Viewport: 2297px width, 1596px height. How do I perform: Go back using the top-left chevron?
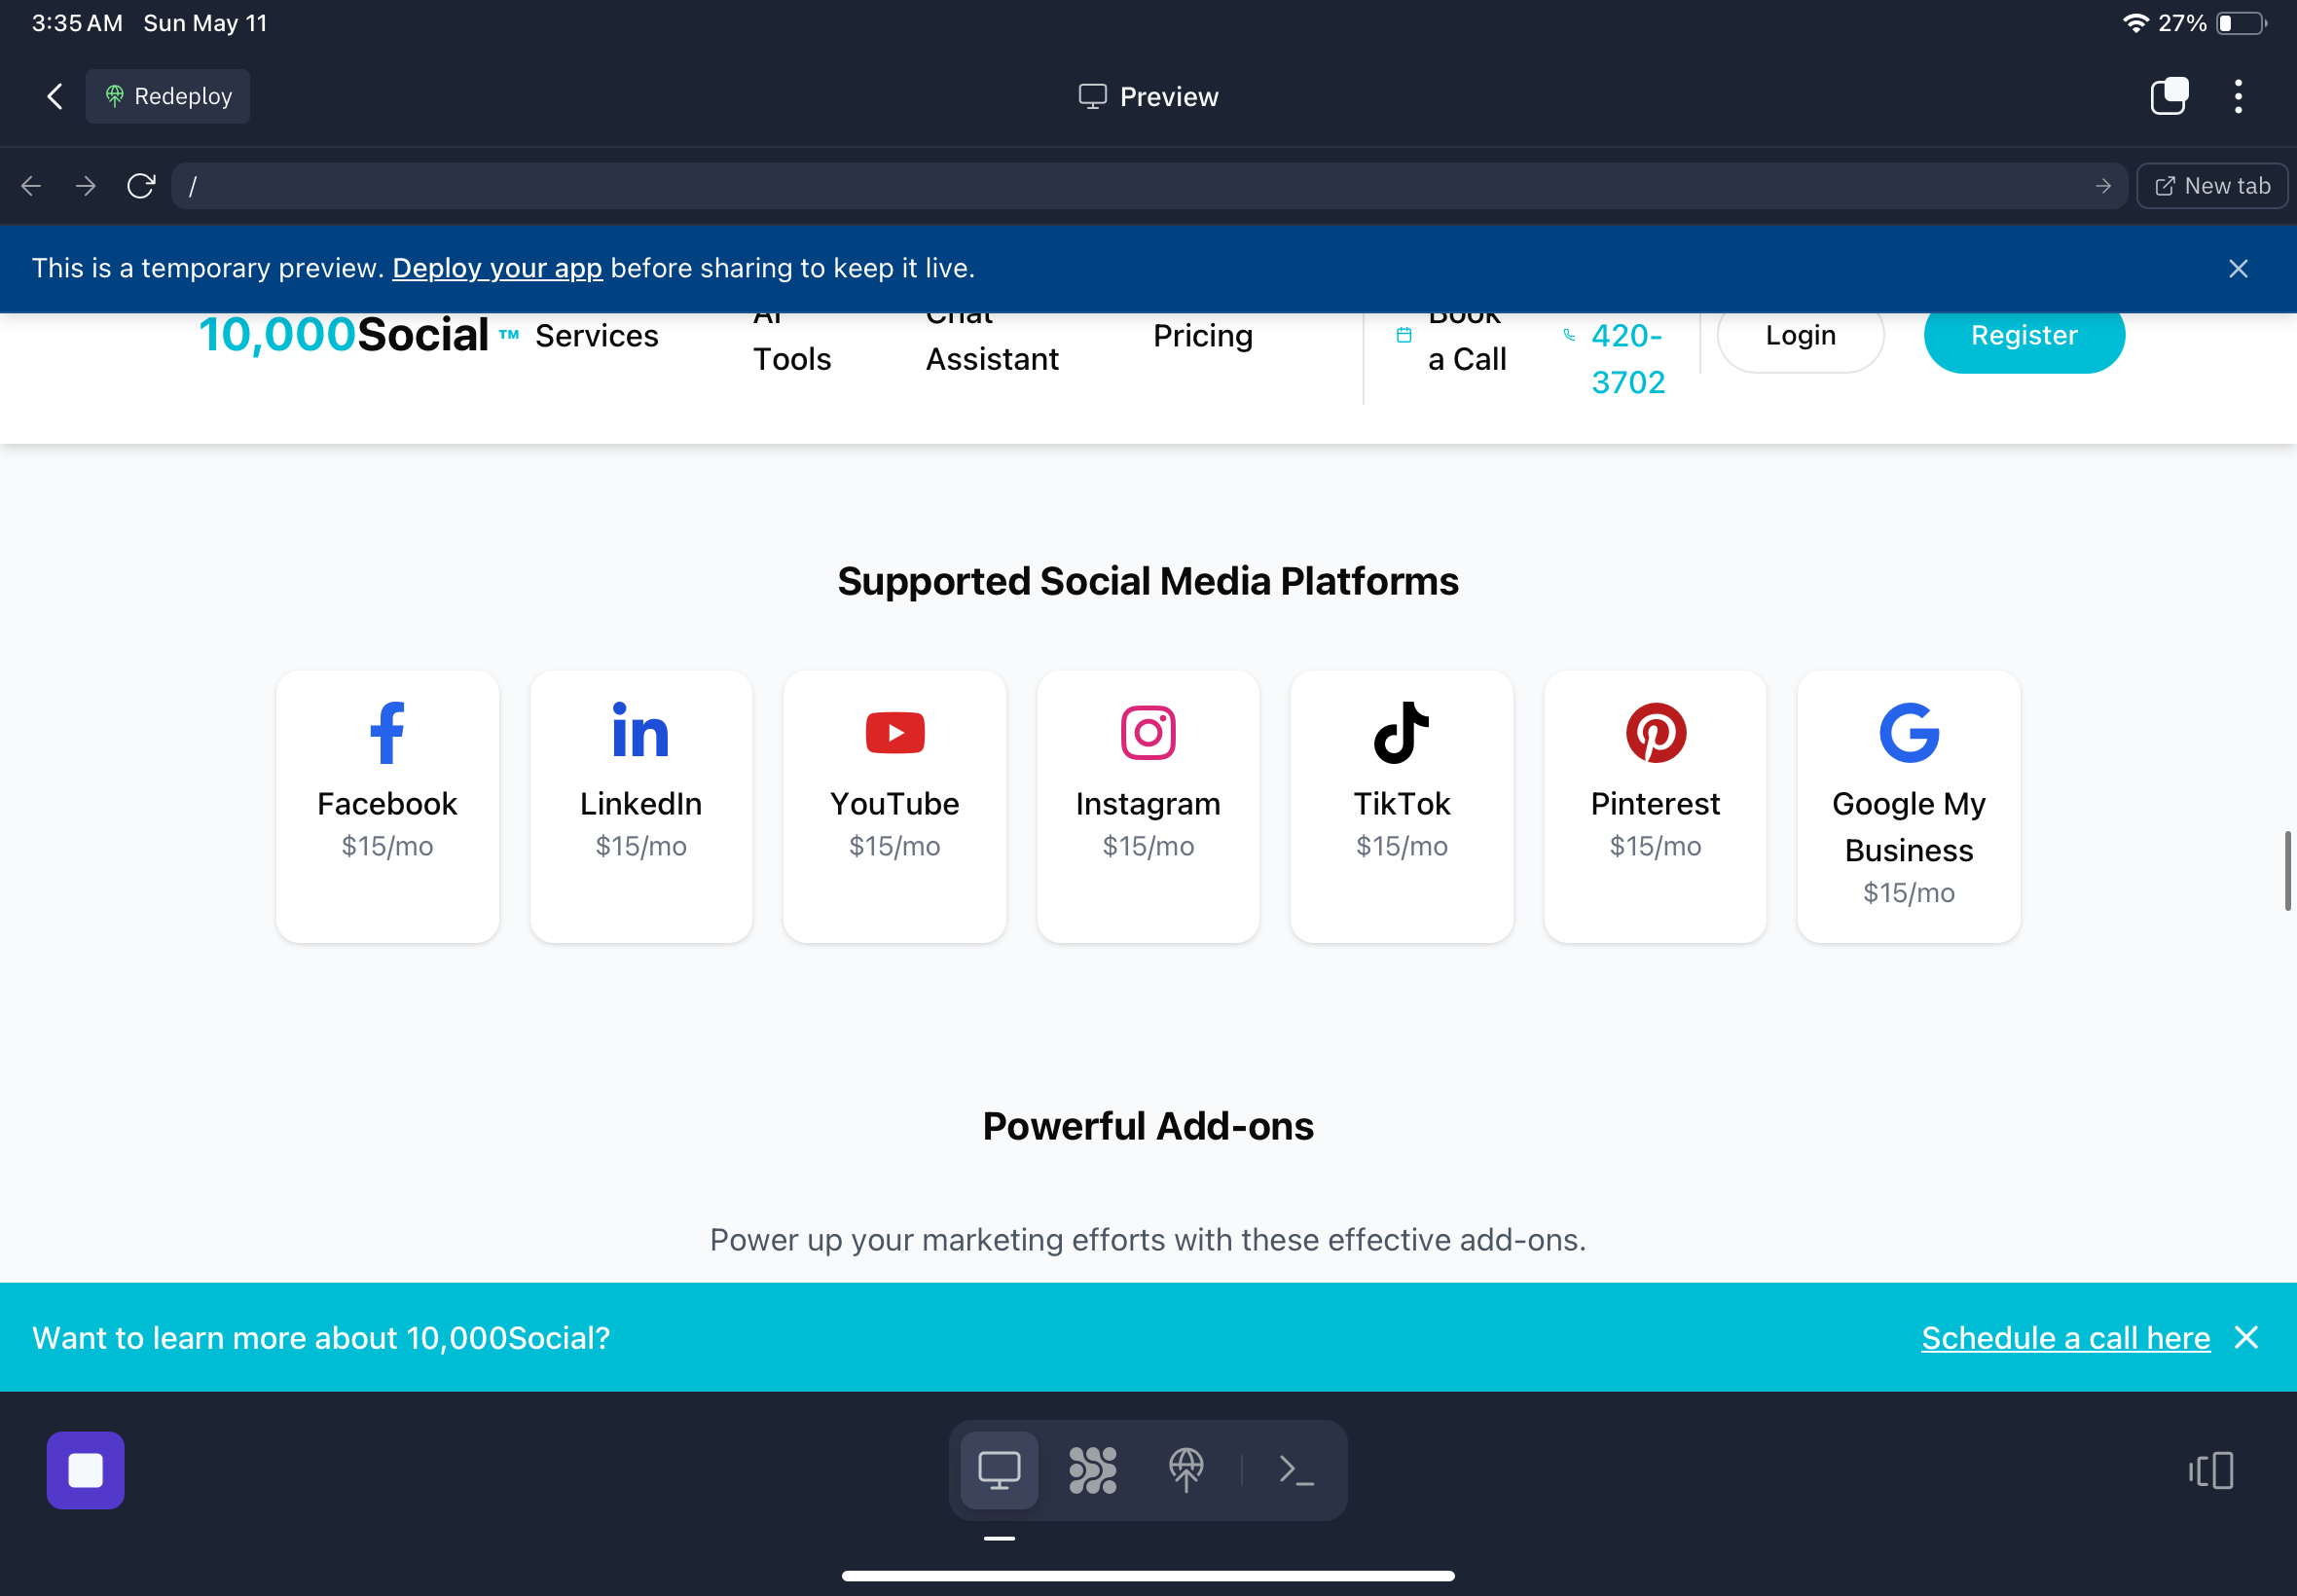point(55,96)
